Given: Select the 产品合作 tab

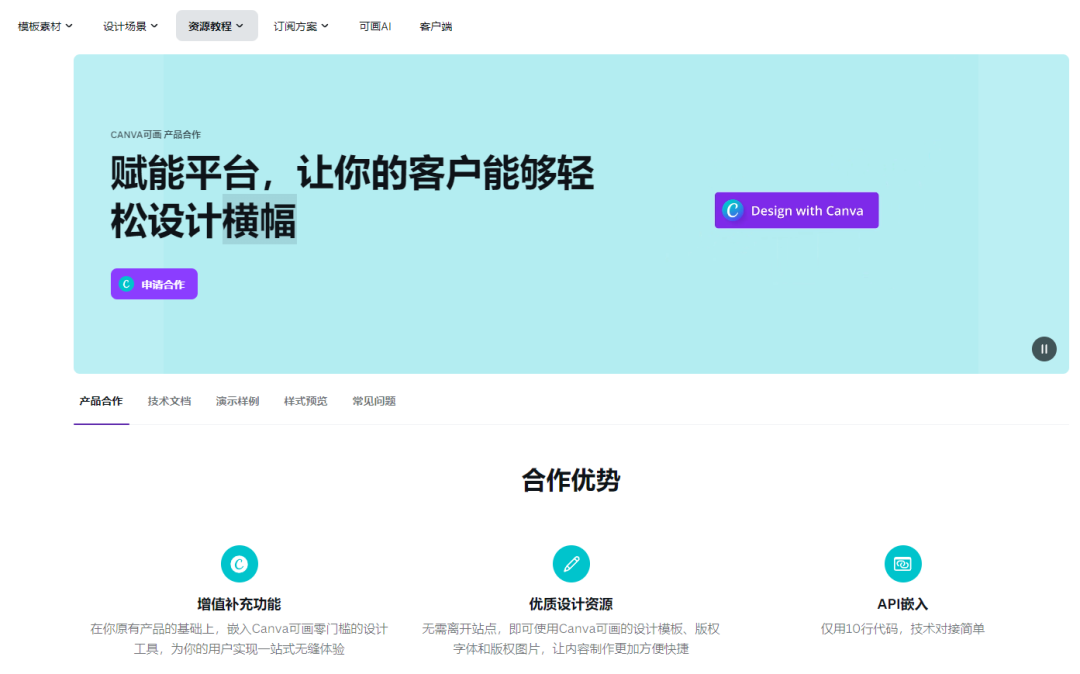Looking at the screenshot, I should click(101, 401).
